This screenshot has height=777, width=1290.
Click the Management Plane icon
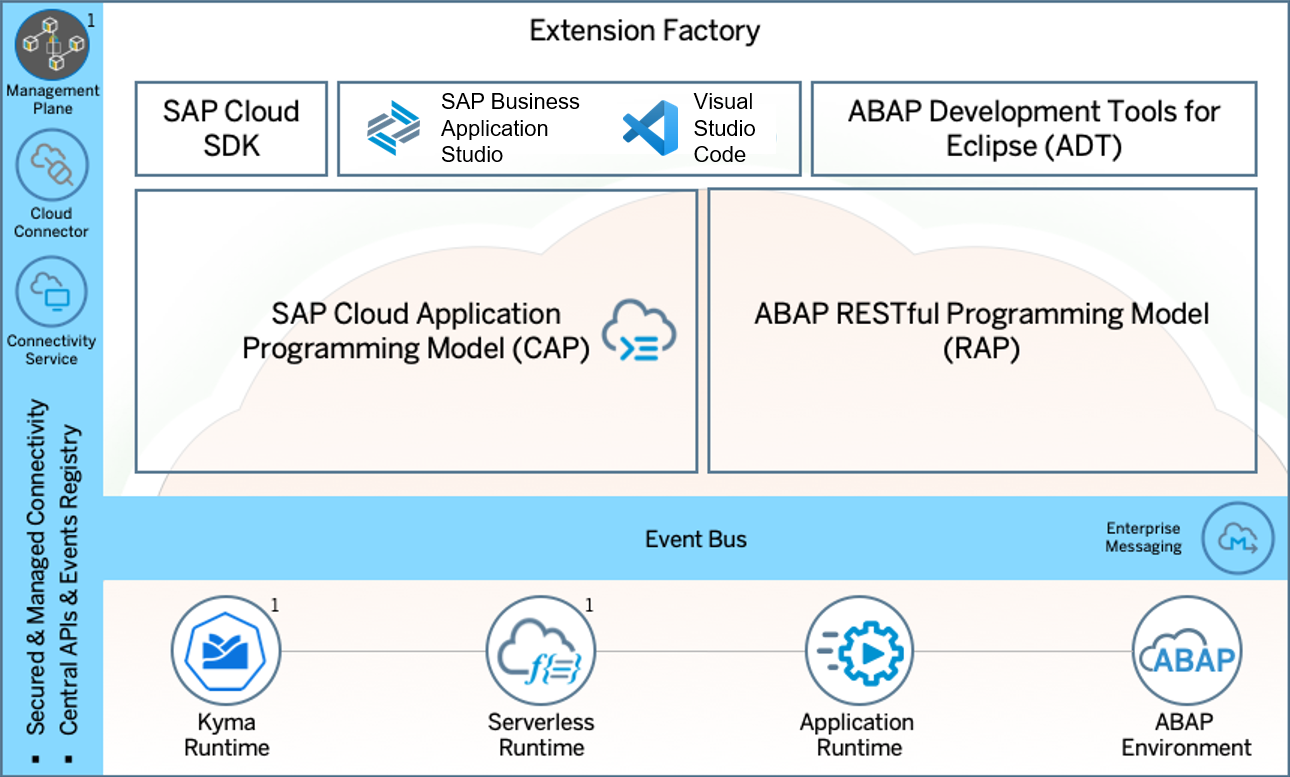click(x=51, y=44)
